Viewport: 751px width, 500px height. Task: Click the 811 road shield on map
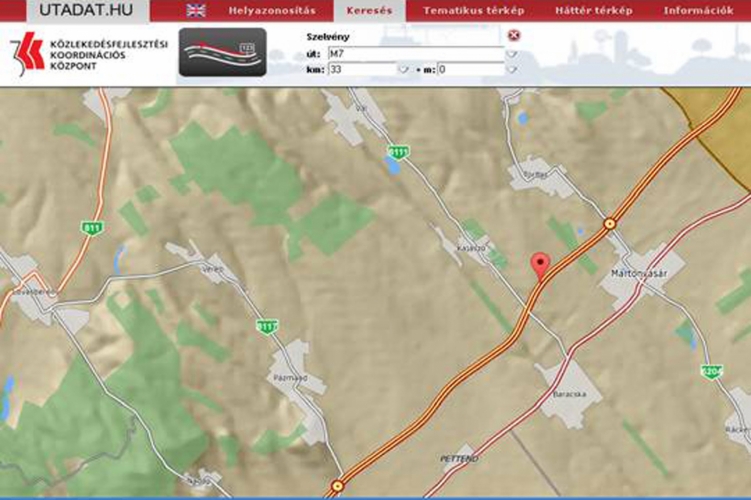click(x=93, y=228)
